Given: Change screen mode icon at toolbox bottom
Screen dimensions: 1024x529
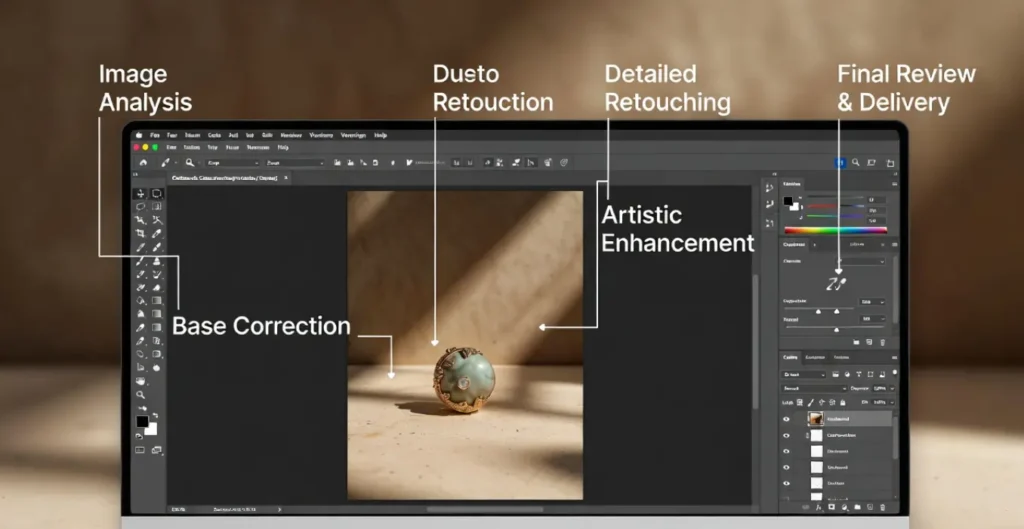Looking at the screenshot, I should pos(157,450).
